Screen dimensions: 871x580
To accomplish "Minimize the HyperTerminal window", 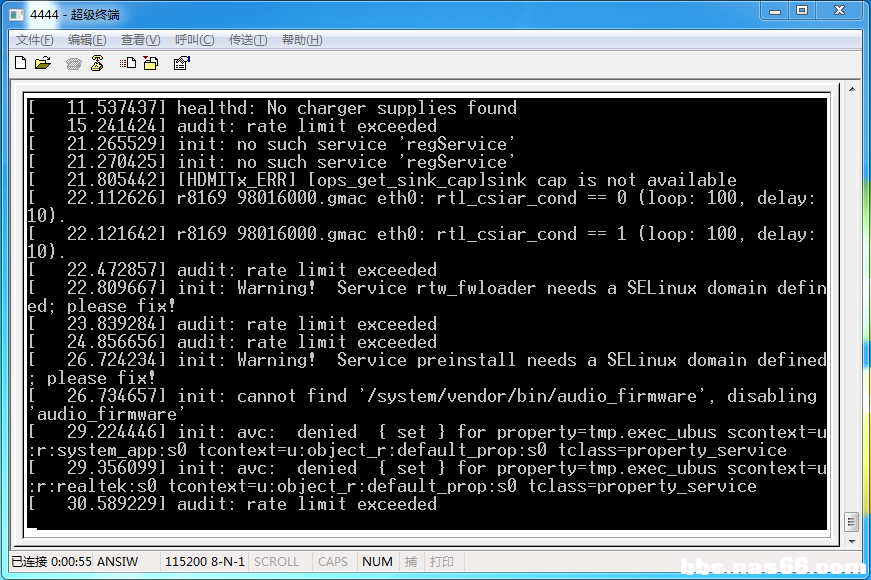I will pyautogui.click(x=775, y=11).
